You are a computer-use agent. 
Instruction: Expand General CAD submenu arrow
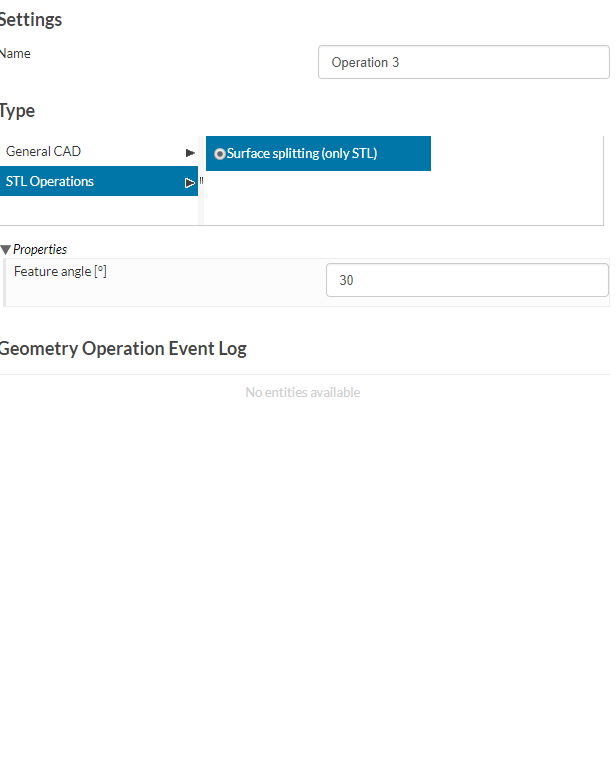click(x=190, y=153)
